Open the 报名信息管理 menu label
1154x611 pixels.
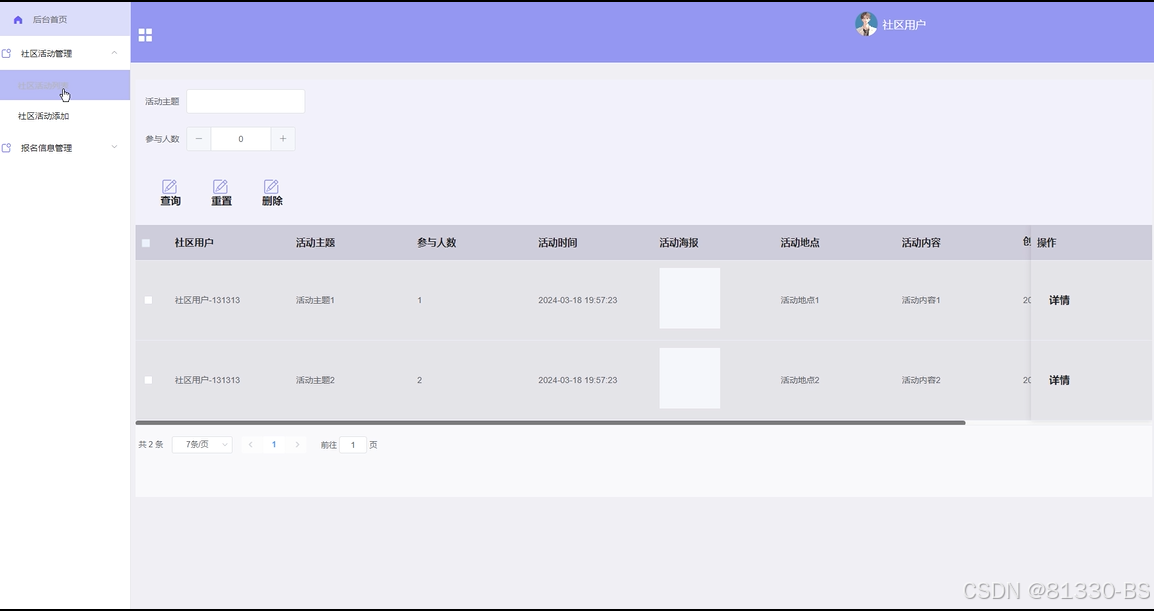click(x=46, y=148)
